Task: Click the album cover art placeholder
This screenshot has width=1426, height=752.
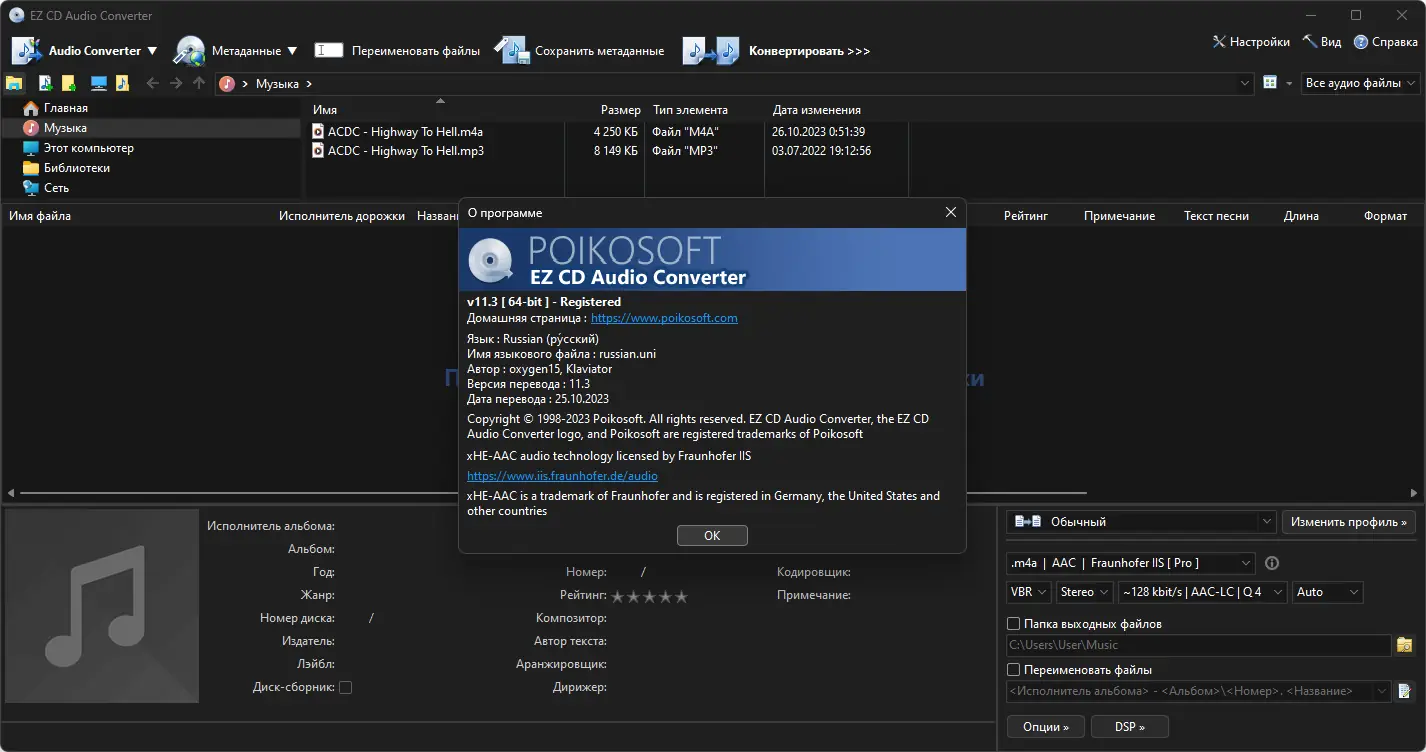Action: [102, 606]
